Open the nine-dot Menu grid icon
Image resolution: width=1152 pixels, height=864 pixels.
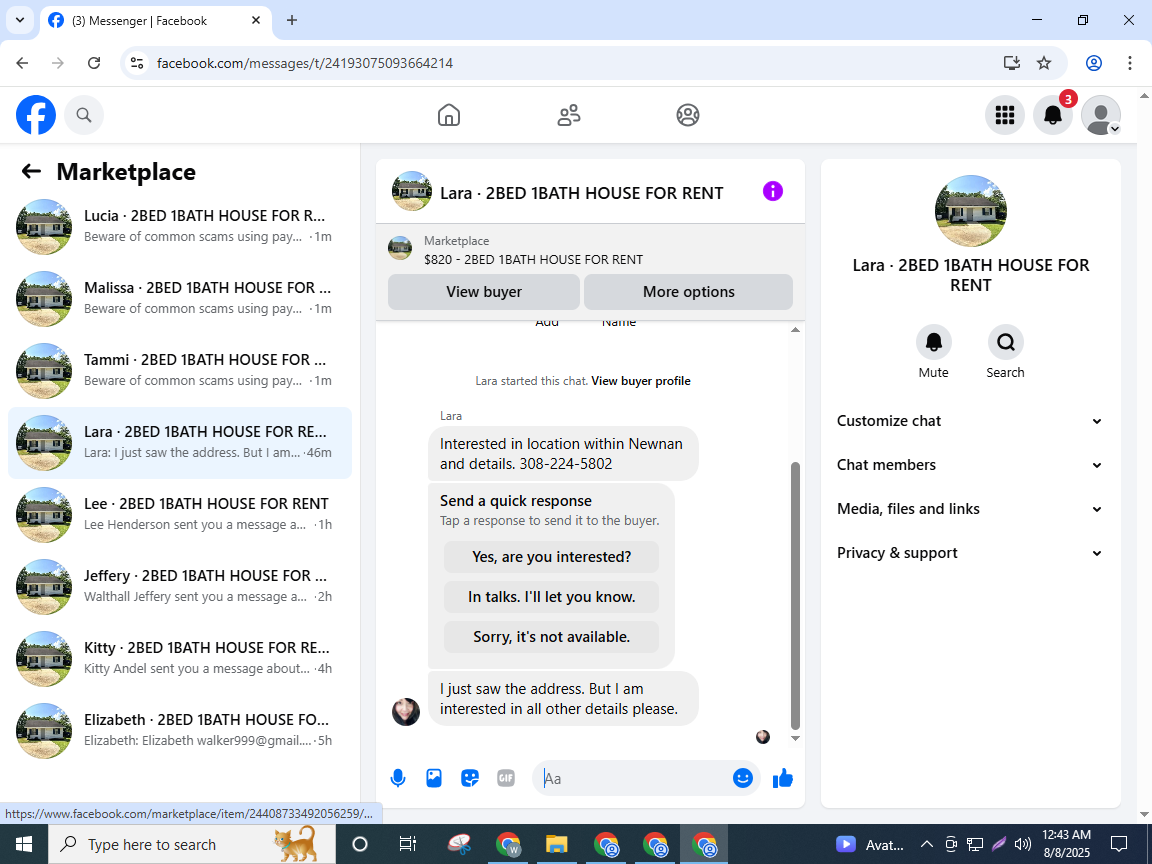point(1004,115)
